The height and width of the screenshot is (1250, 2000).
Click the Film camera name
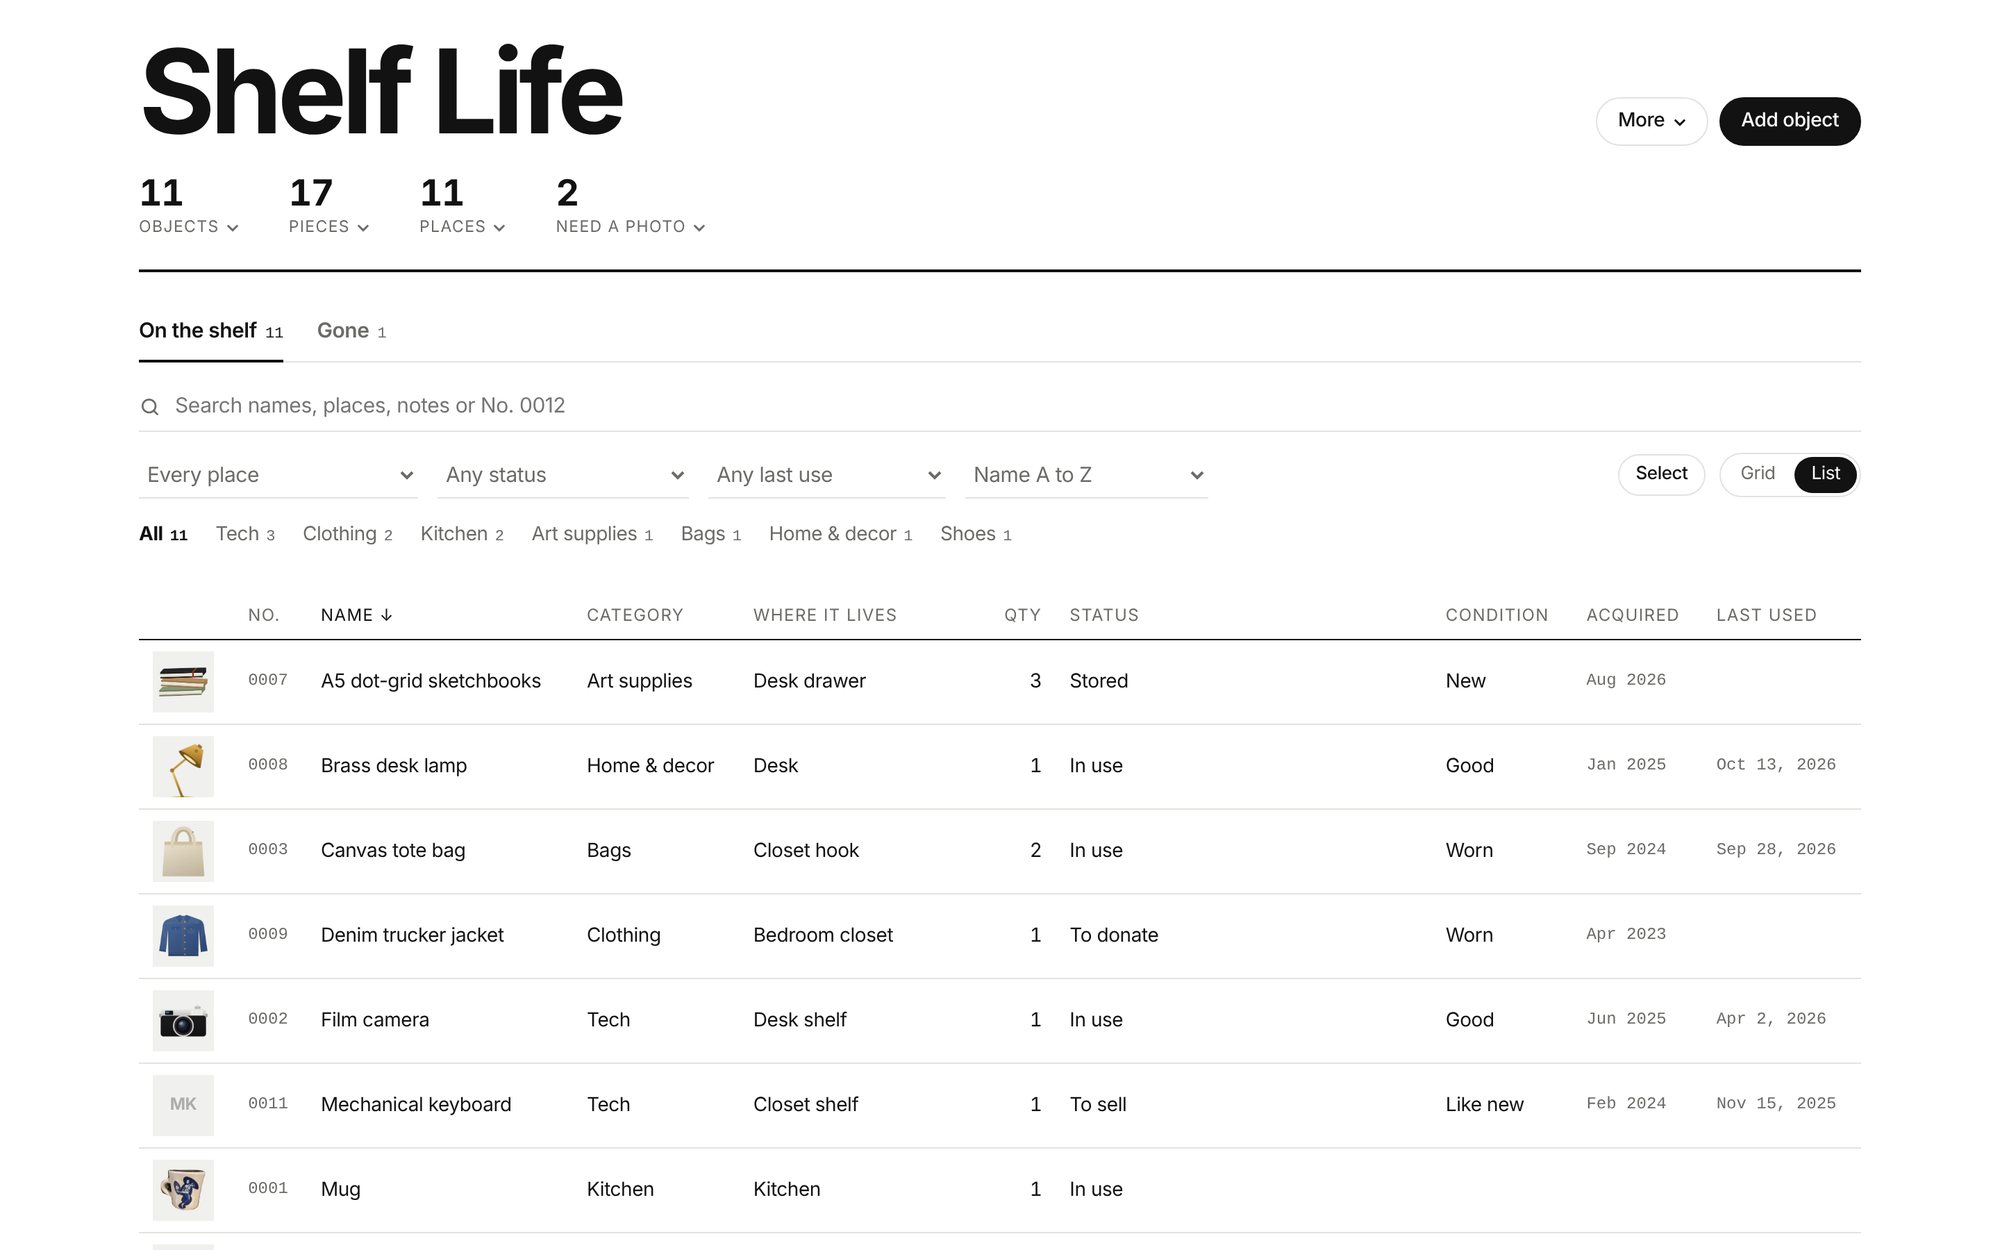375,1020
